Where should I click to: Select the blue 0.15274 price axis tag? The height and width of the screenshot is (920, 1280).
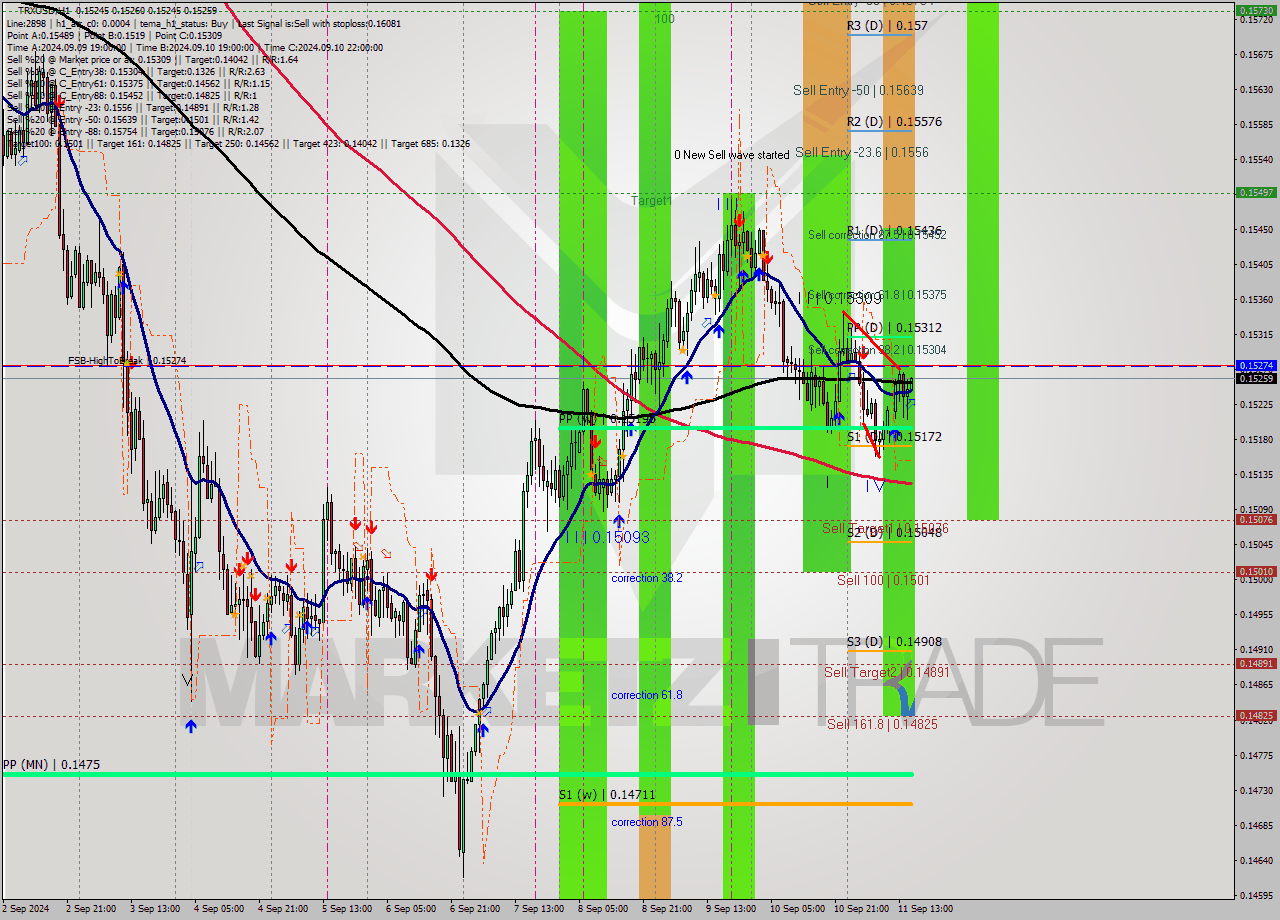[1256, 366]
